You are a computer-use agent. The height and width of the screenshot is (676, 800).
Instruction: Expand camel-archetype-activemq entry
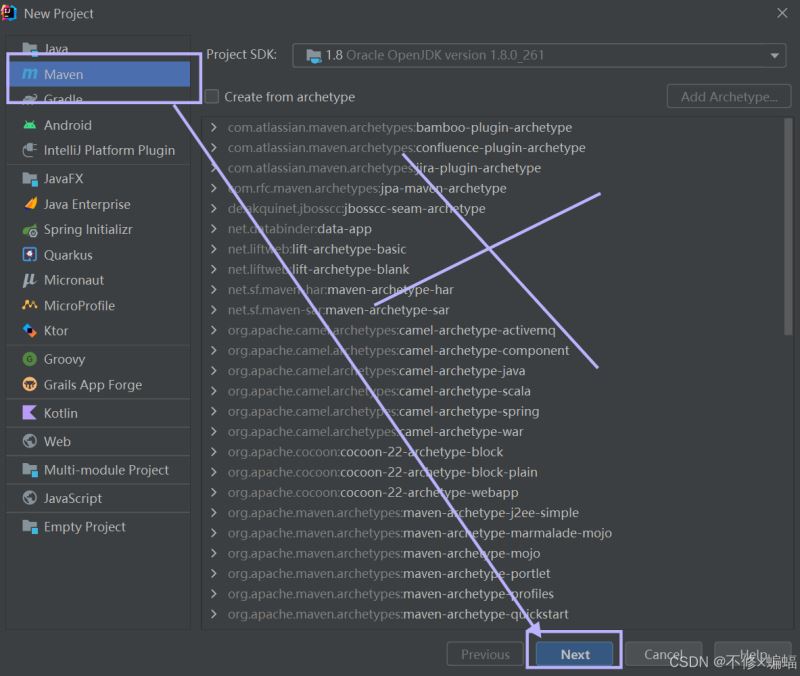click(x=214, y=330)
